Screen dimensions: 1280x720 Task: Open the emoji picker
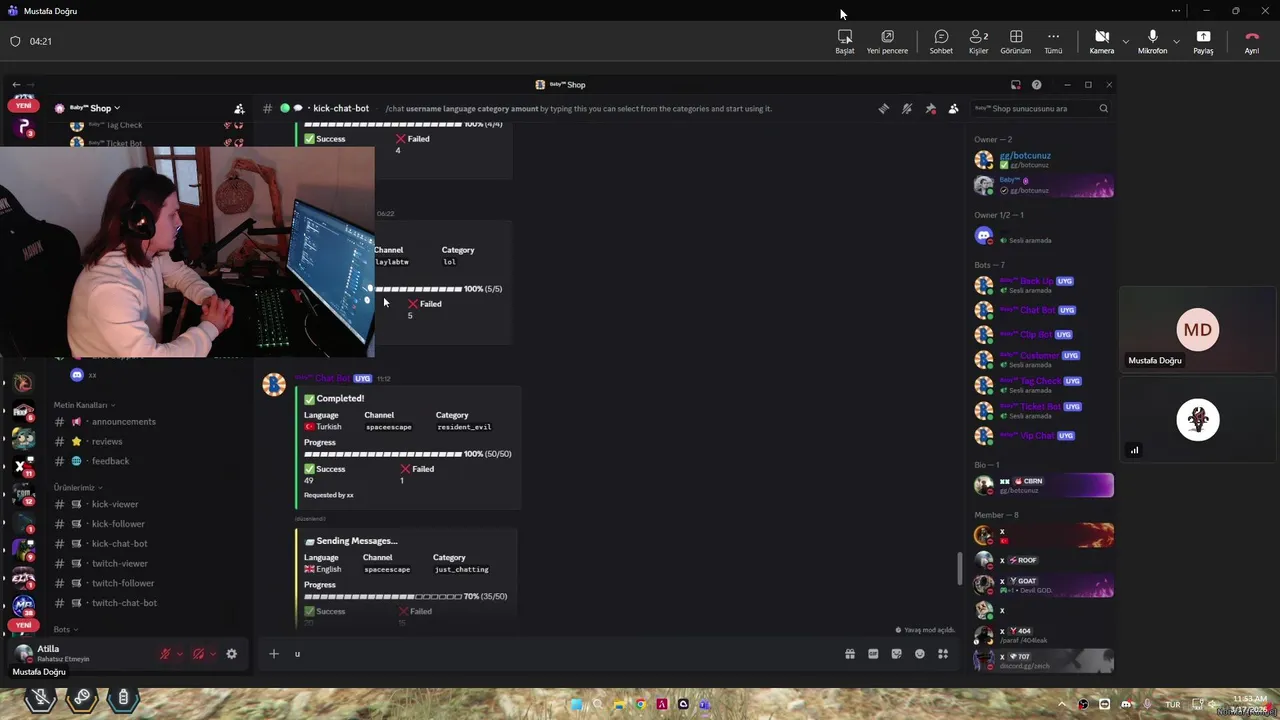pyautogui.click(x=920, y=654)
